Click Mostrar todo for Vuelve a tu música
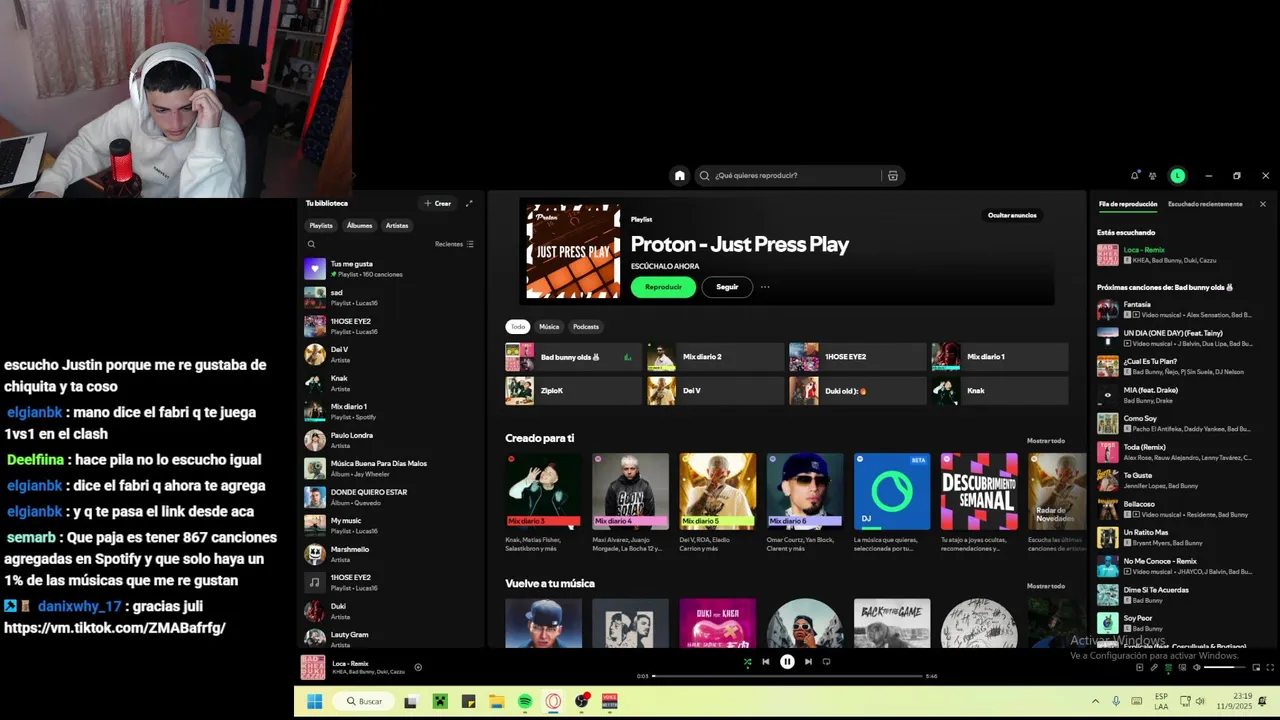 click(1046, 586)
